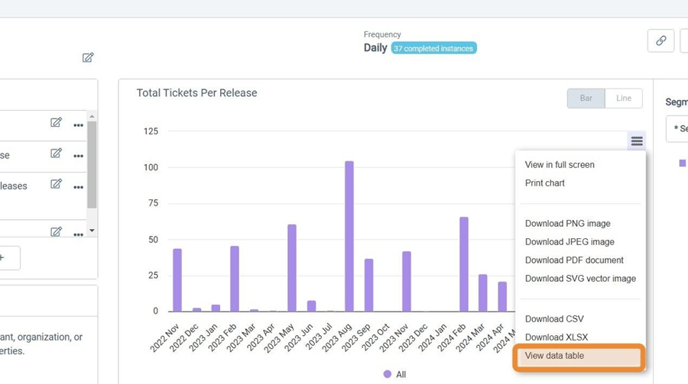The height and width of the screenshot is (384, 688).
Task: Open the three-dot menu in the 'leases' row
Action: (78, 187)
